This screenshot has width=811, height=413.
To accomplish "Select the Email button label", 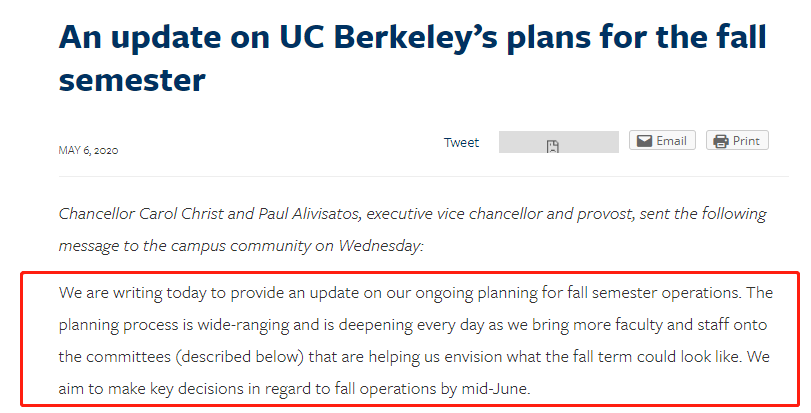I will [671, 141].
